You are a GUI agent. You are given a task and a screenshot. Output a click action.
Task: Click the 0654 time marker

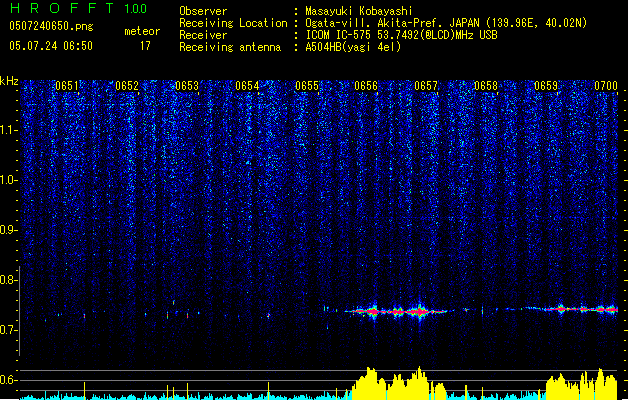coord(247,86)
